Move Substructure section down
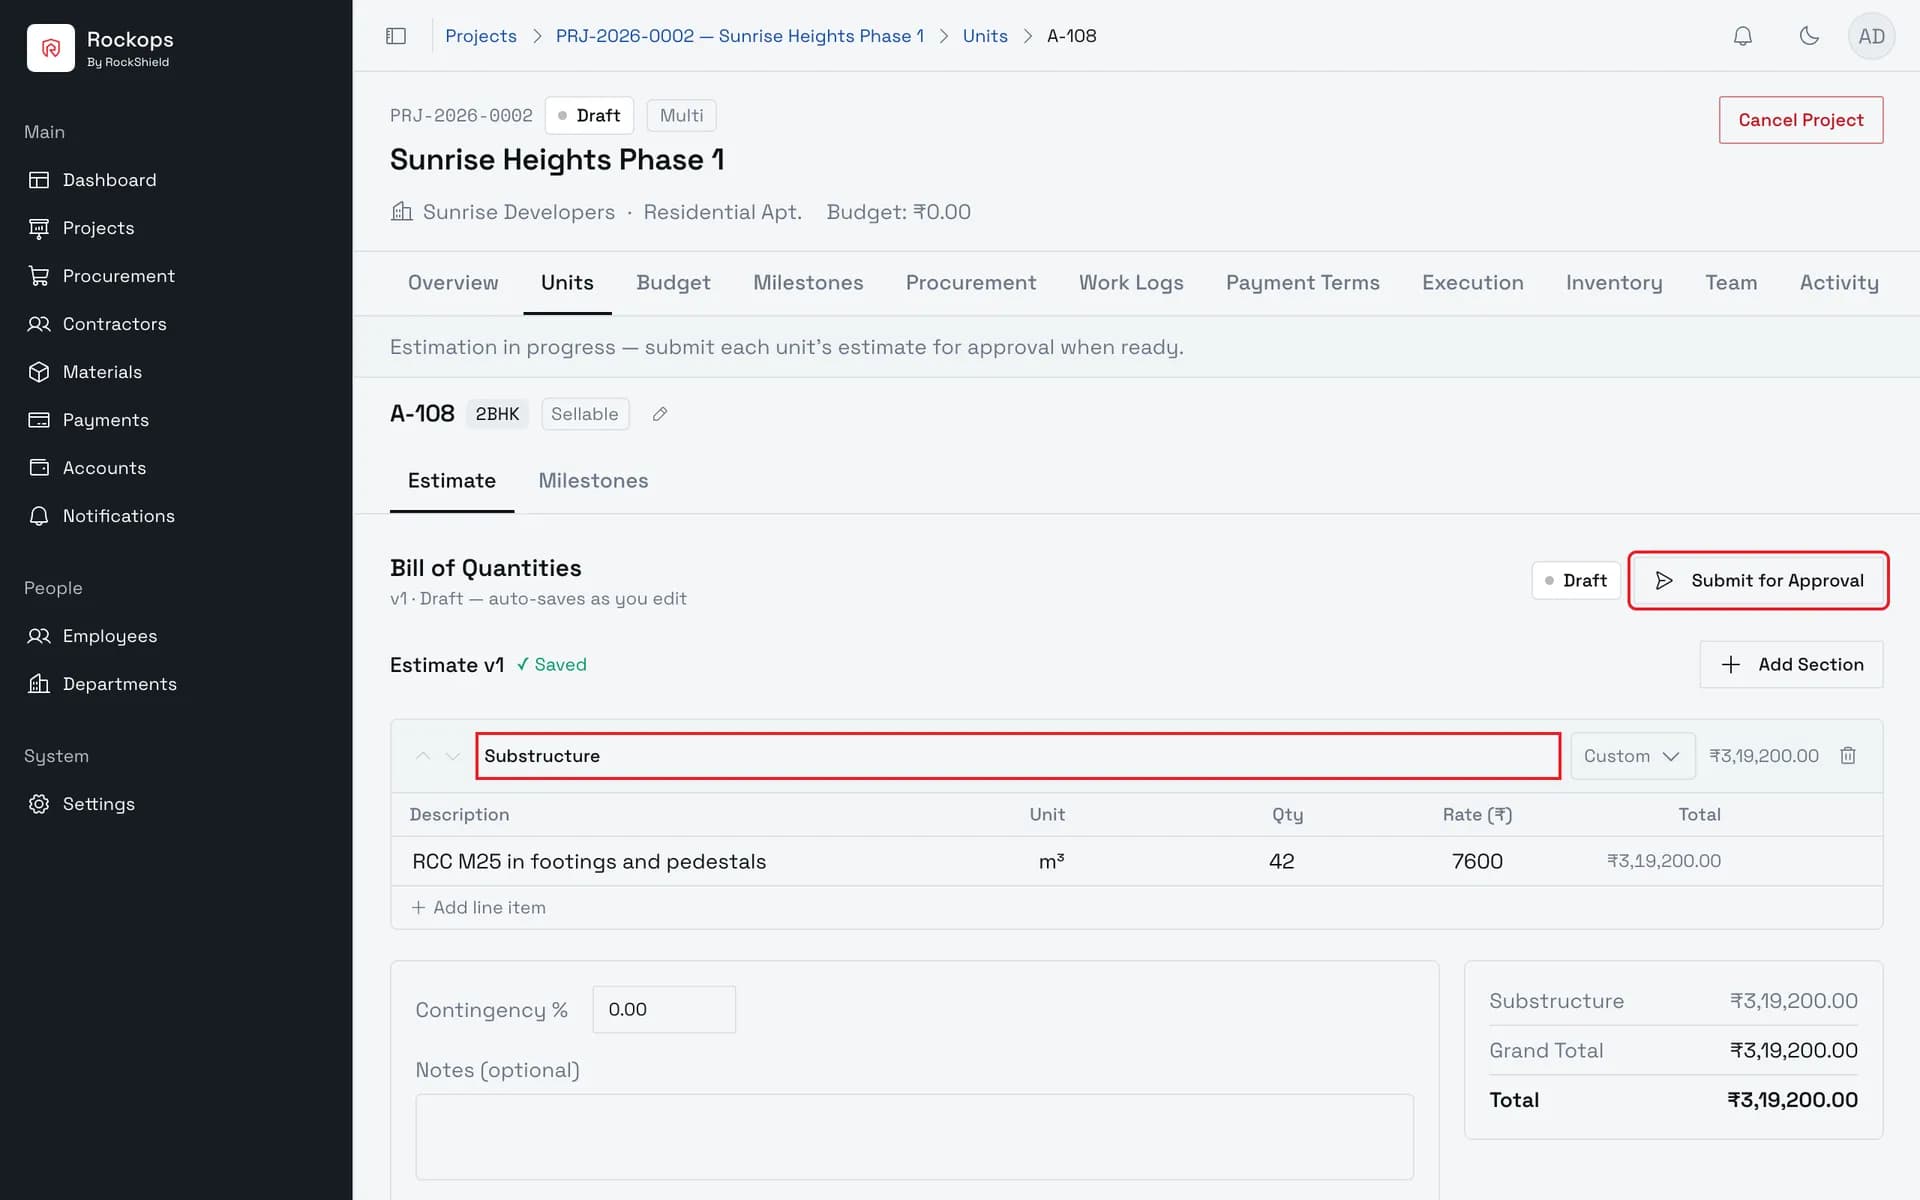Viewport: 1920px width, 1200px height. point(452,756)
